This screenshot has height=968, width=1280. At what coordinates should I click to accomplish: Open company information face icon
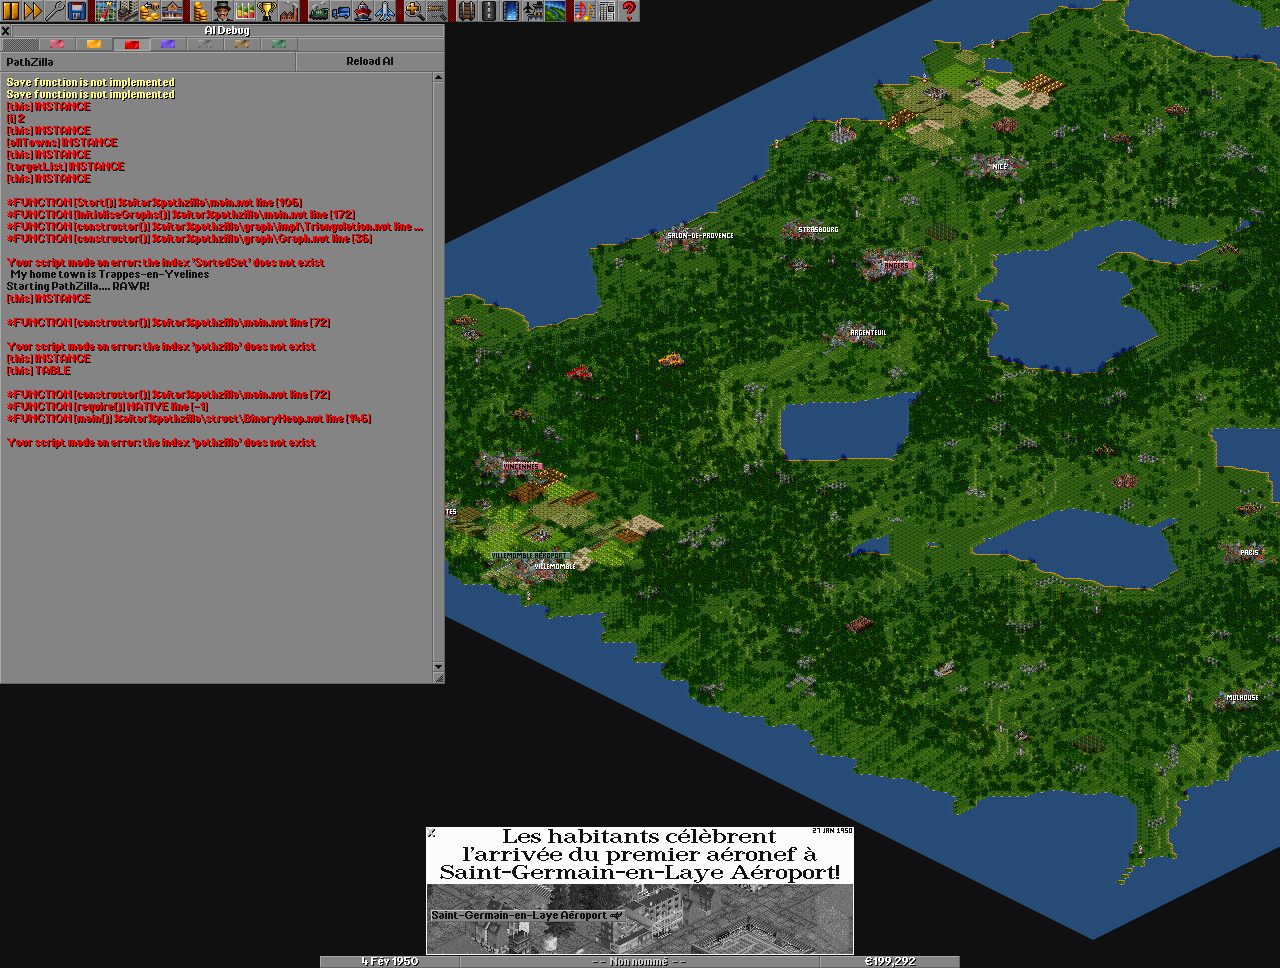[222, 11]
